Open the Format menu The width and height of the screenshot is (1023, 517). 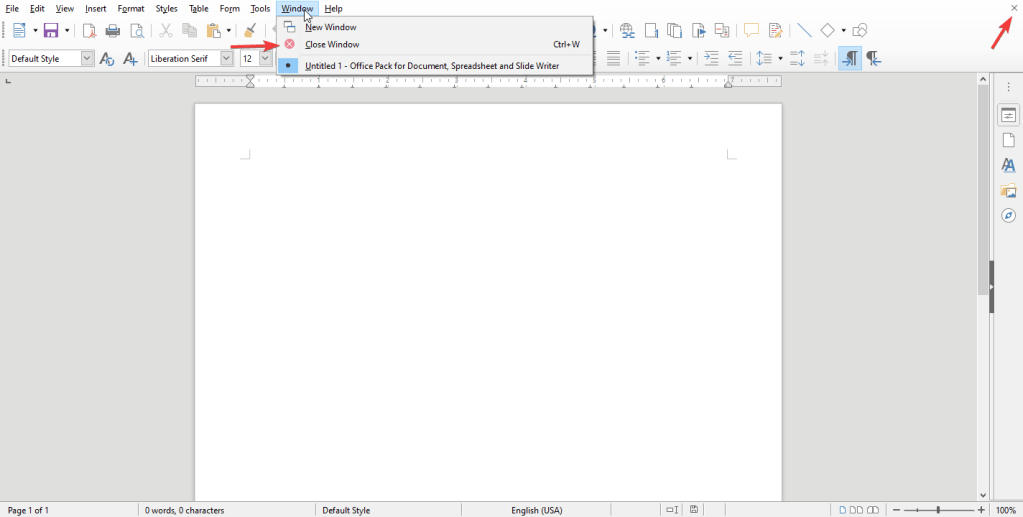131,9
